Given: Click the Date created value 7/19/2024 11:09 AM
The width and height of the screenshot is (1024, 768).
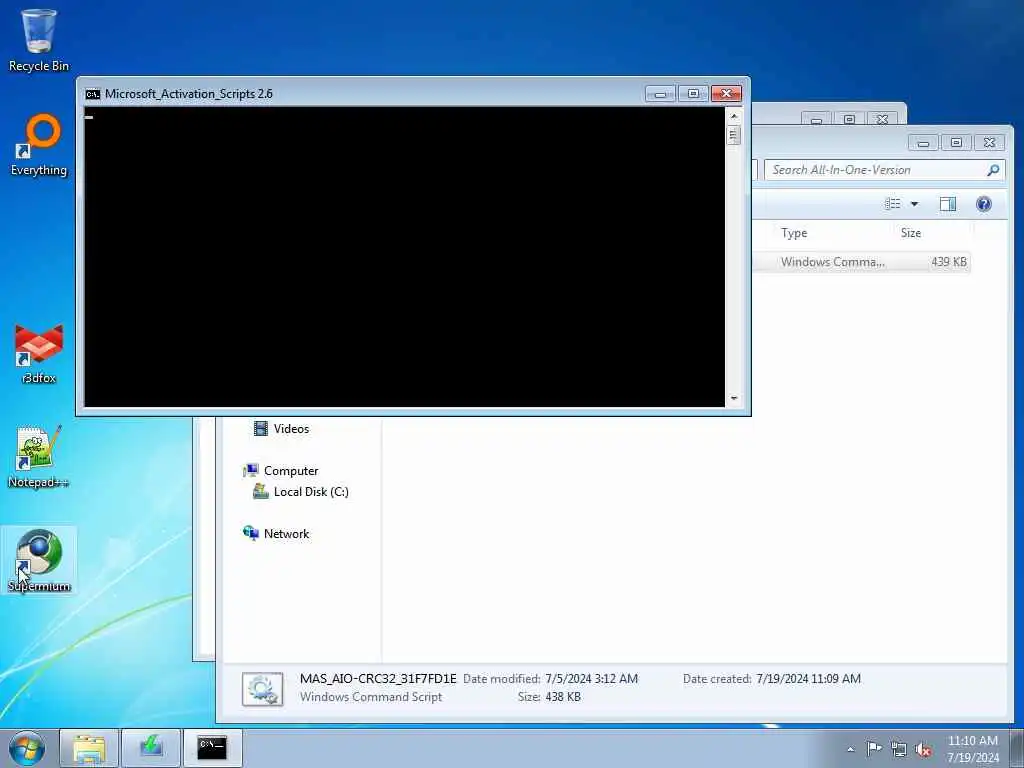Looking at the screenshot, I should pyautogui.click(x=808, y=679).
